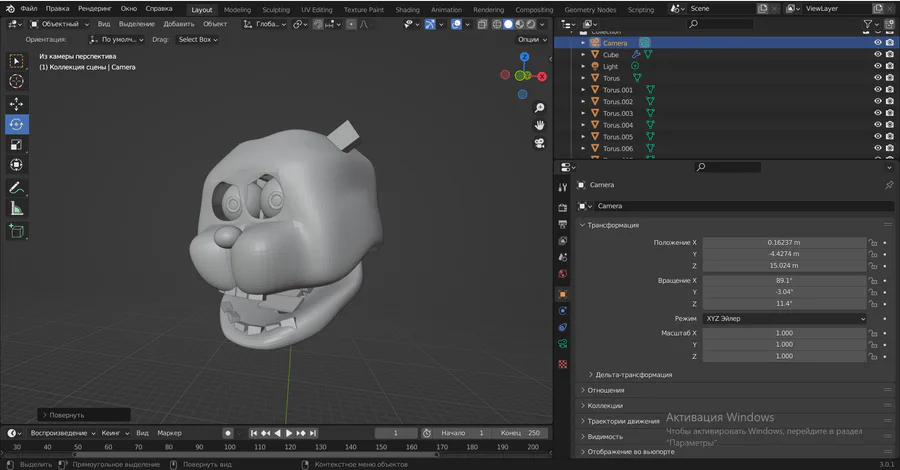Open the Select Box drag dropdown
Screen dimensions: 900x470
[197, 40]
